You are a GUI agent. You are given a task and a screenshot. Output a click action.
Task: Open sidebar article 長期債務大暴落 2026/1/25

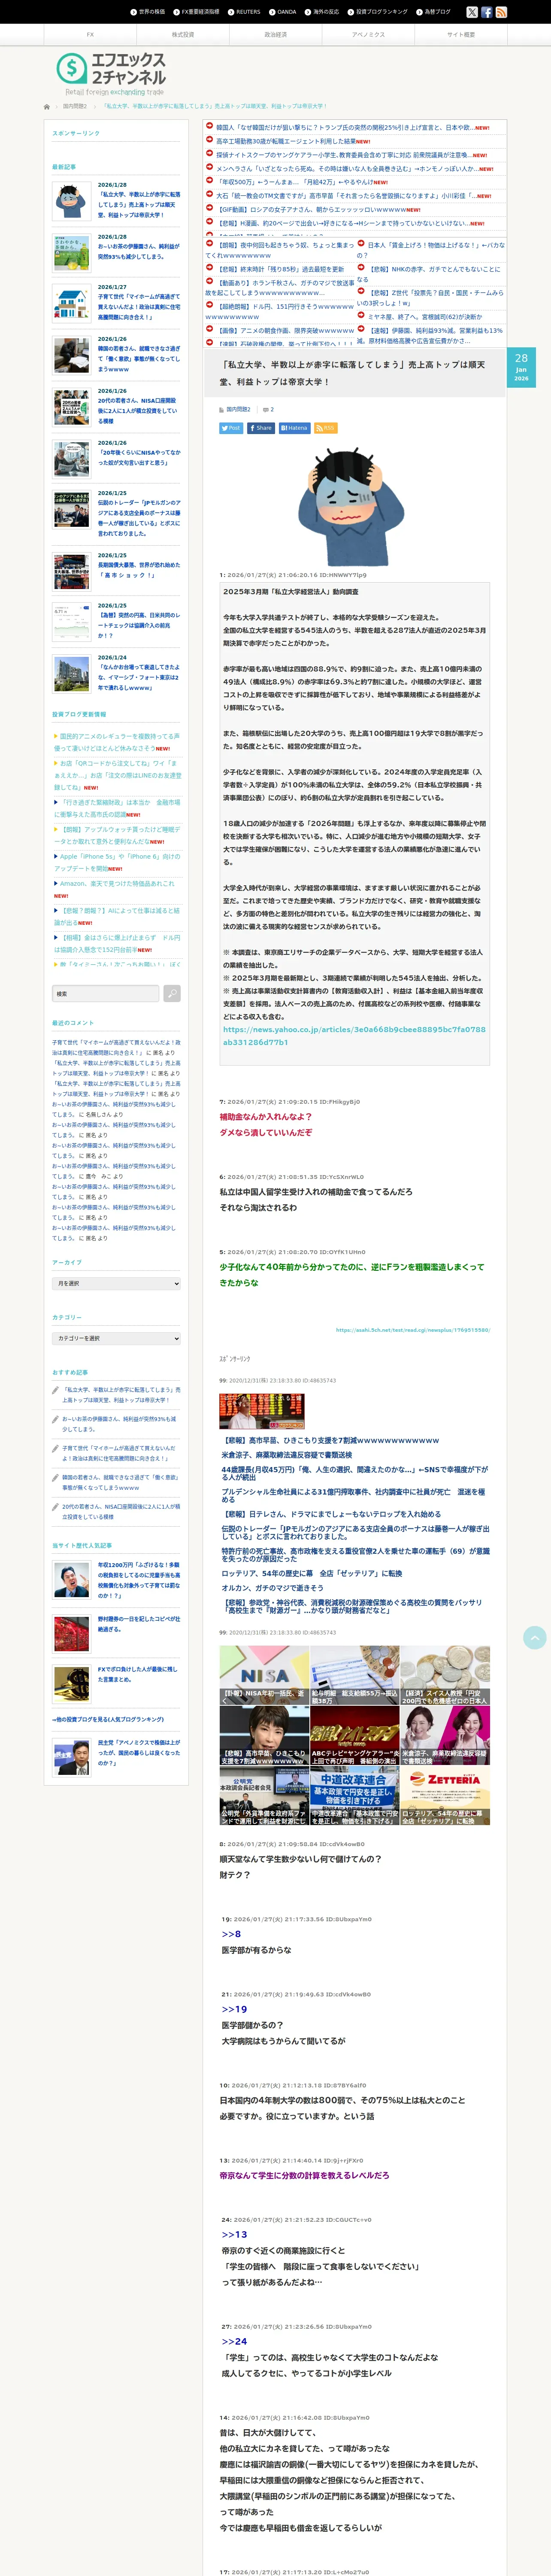click(x=139, y=570)
